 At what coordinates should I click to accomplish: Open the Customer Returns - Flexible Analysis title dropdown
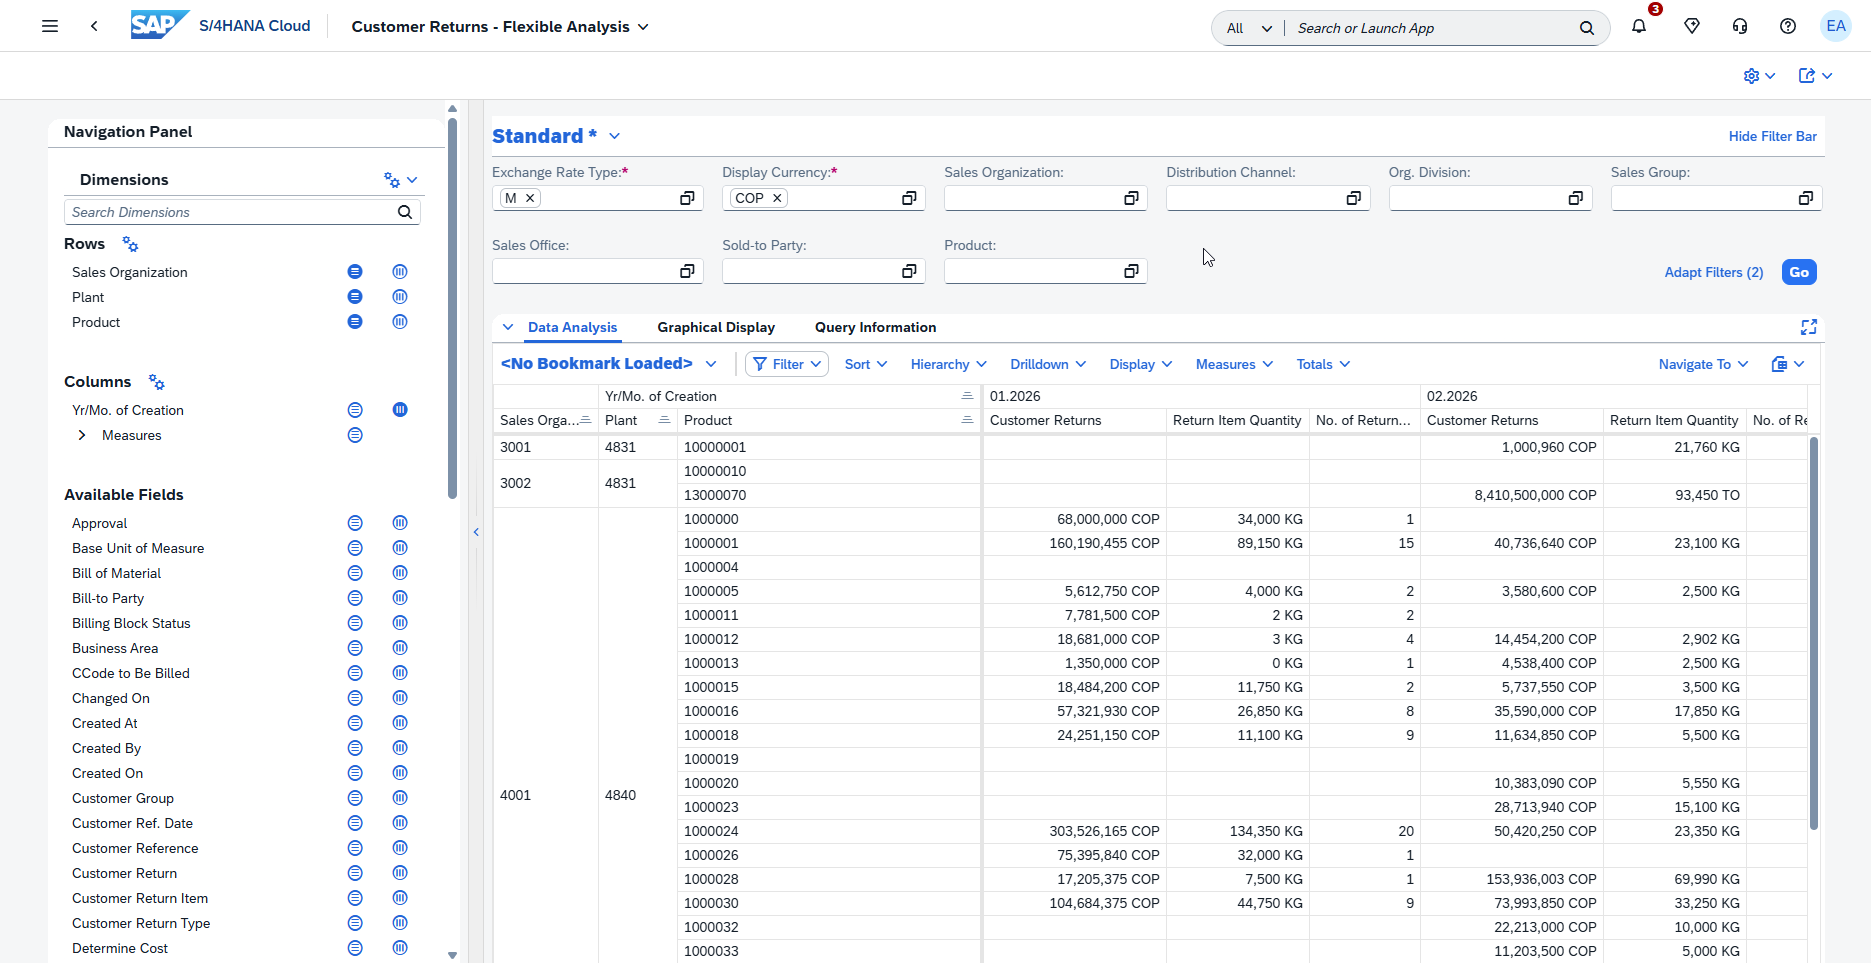pyautogui.click(x=644, y=27)
